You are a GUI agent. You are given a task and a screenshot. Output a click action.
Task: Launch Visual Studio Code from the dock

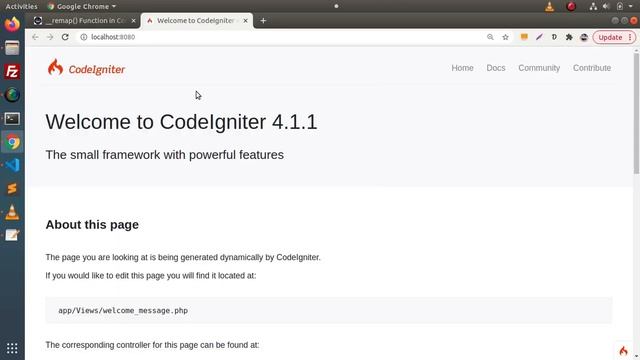(12, 165)
